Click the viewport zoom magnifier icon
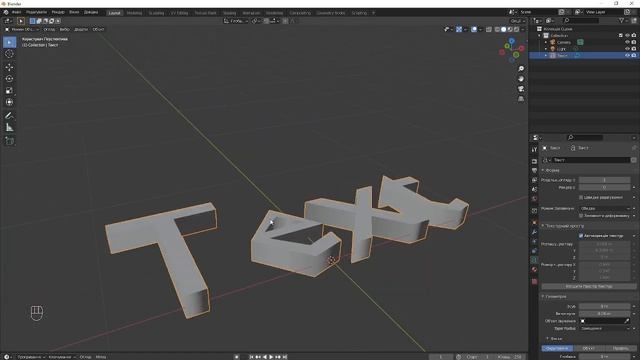640x360 pixels. point(521,69)
